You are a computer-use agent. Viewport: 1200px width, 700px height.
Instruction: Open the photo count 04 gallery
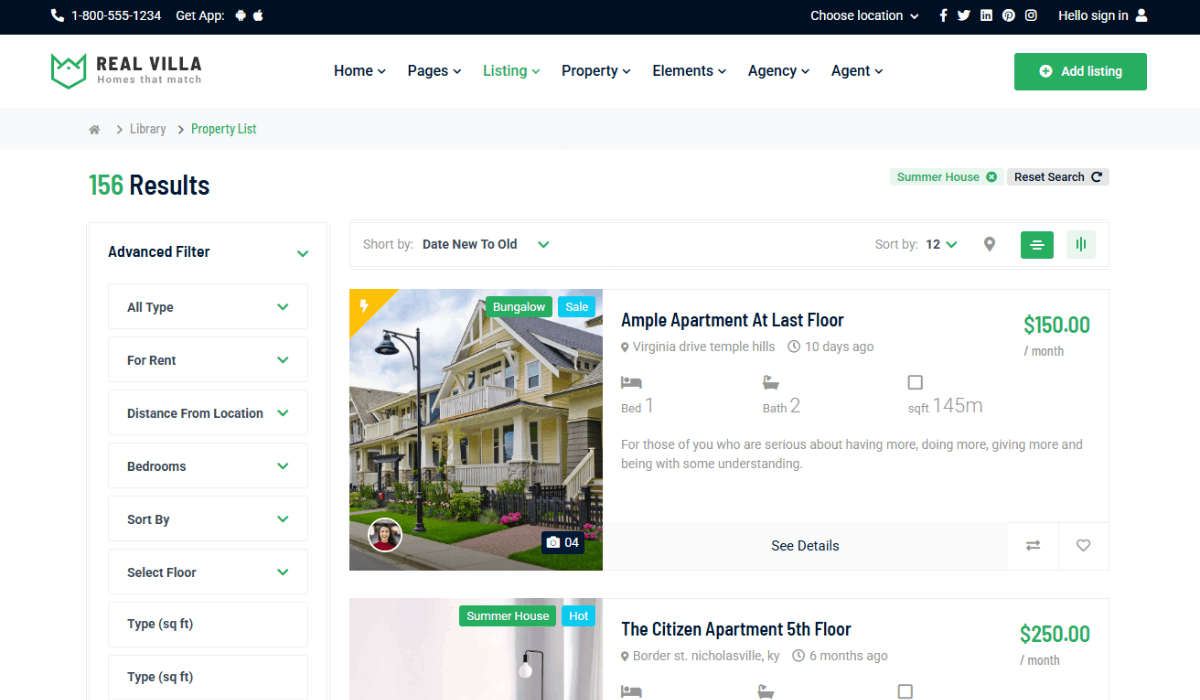[x=563, y=543]
